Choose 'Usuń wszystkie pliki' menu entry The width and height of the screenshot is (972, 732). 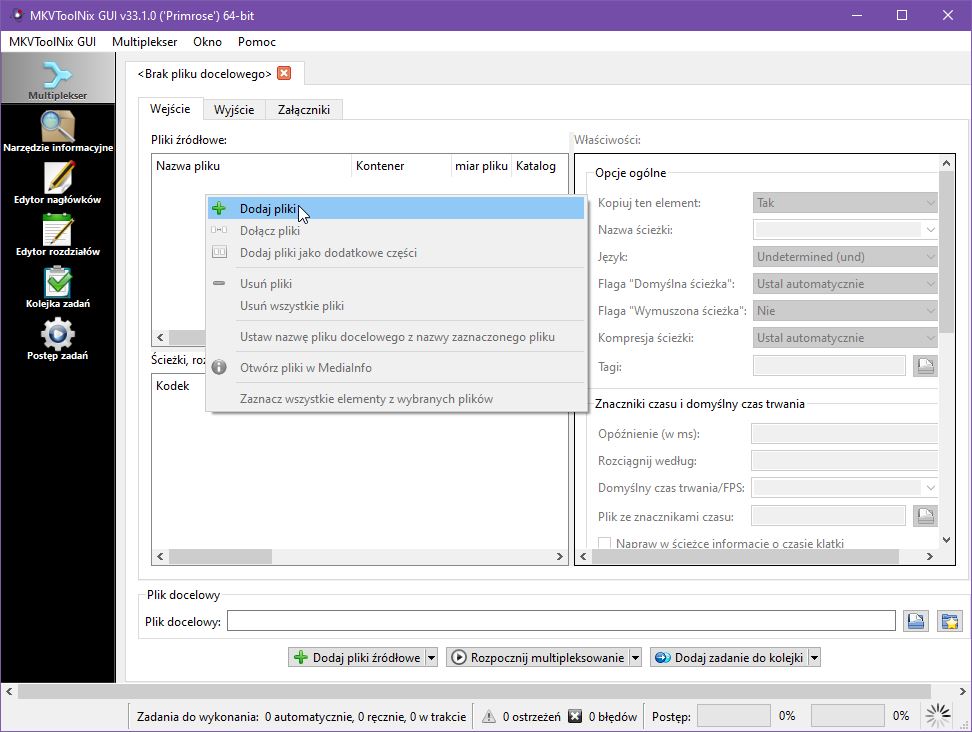[x=396, y=306]
